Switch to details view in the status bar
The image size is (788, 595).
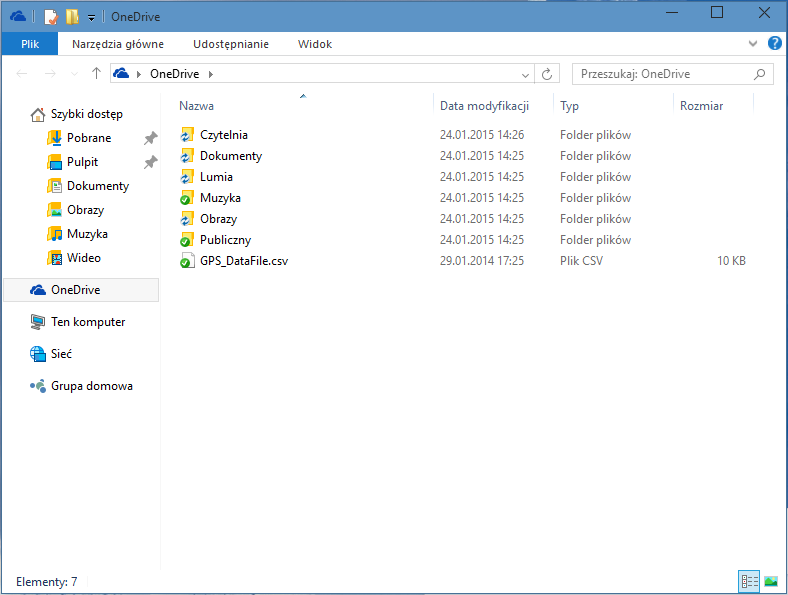748,581
